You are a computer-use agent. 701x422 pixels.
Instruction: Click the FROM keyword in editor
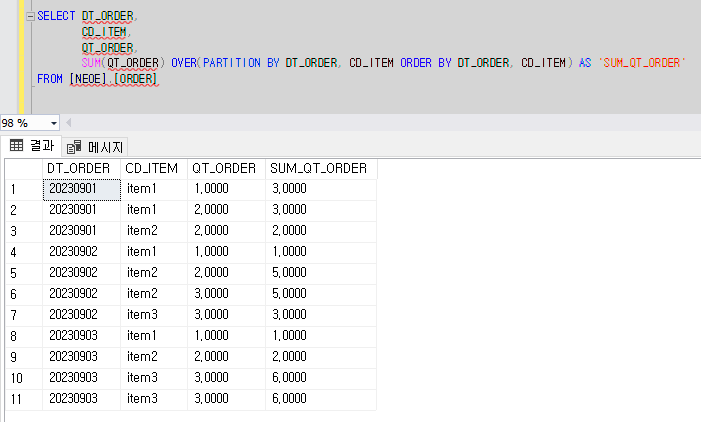point(50,79)
